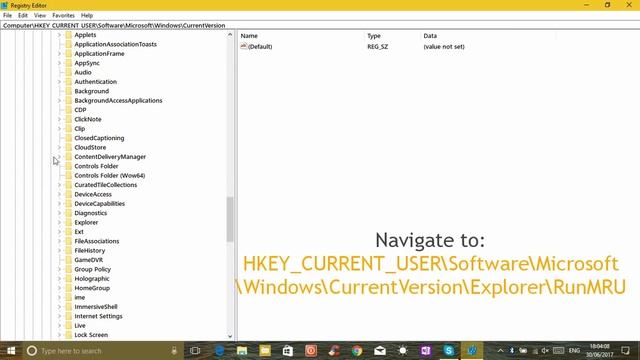
Task: Select the ApplicationFrame key
Action: (99, 53)
